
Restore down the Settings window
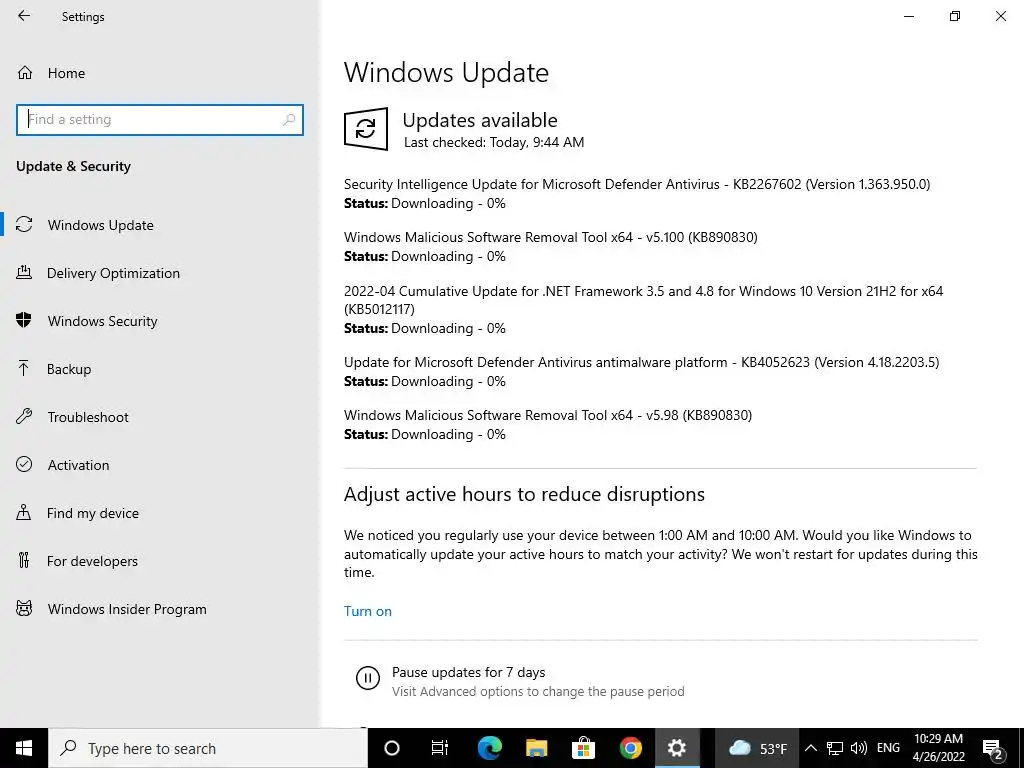[955, 16]
